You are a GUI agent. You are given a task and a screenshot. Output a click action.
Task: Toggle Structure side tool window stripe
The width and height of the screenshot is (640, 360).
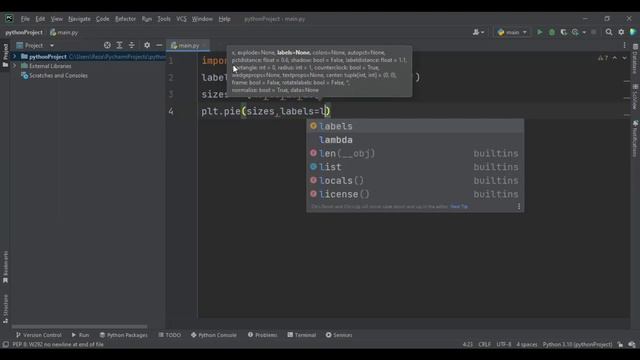point(5,309)
